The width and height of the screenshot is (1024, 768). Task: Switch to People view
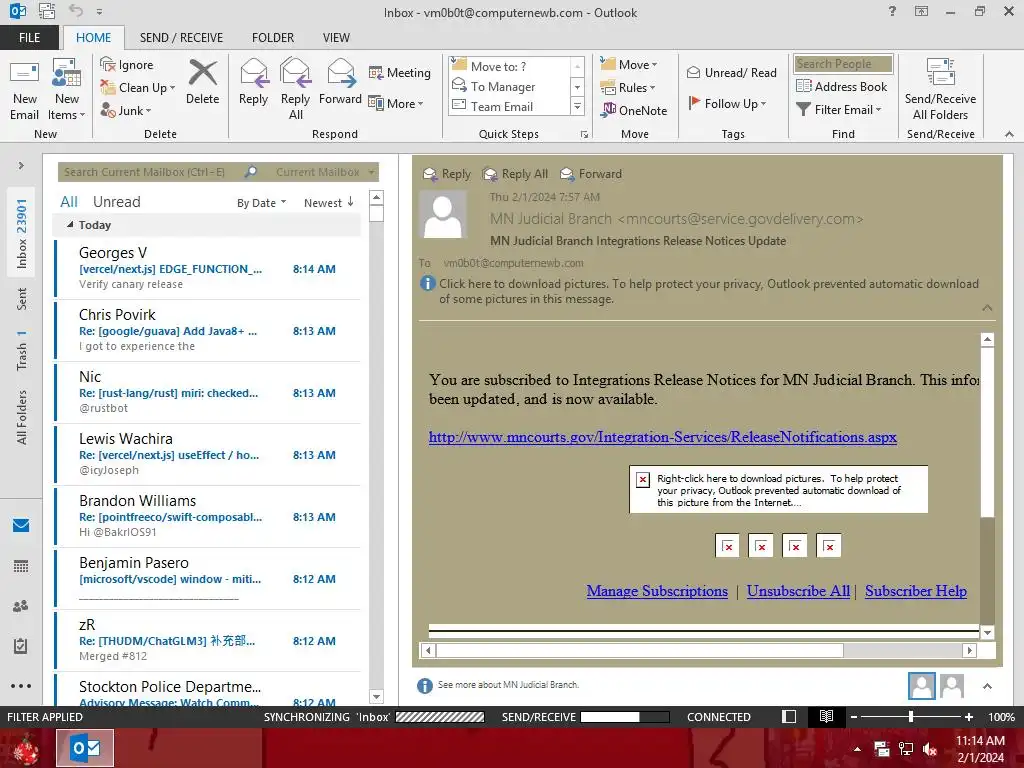21,606
